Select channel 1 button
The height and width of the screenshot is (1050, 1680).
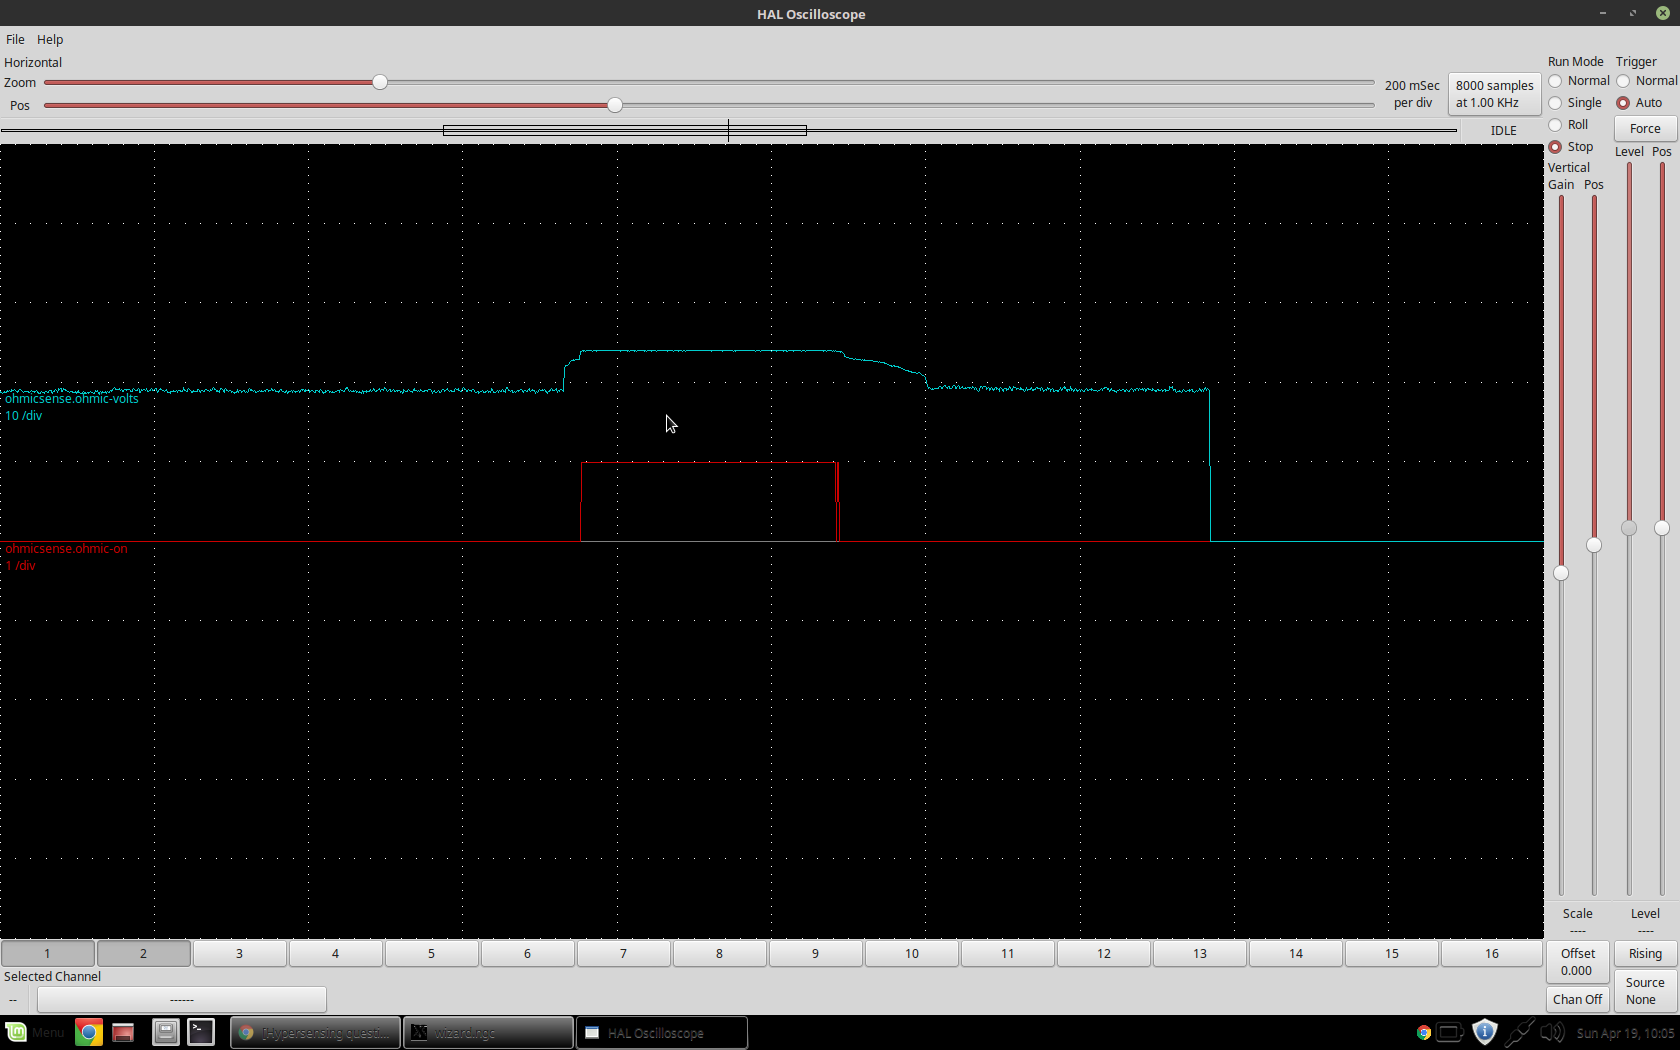[x=47, y=953]
